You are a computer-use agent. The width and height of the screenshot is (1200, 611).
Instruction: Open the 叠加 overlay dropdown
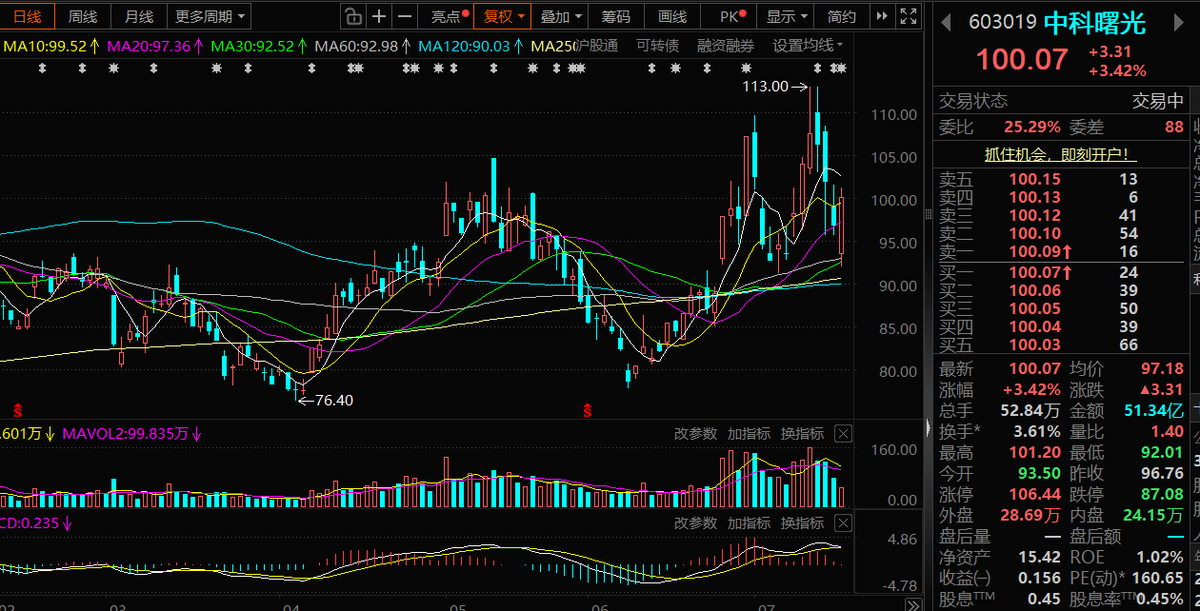(x=561, y=16)
